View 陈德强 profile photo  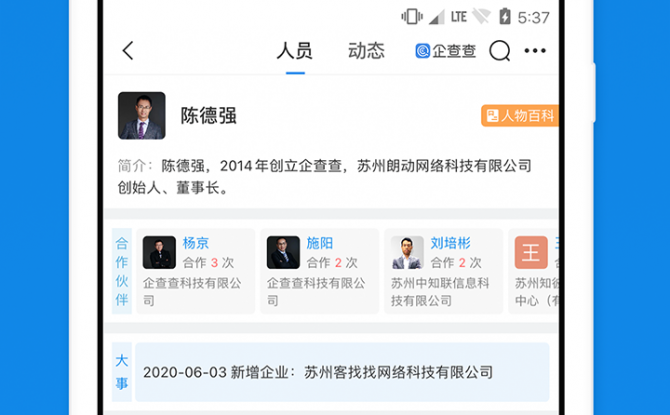[x=142, y=115]
